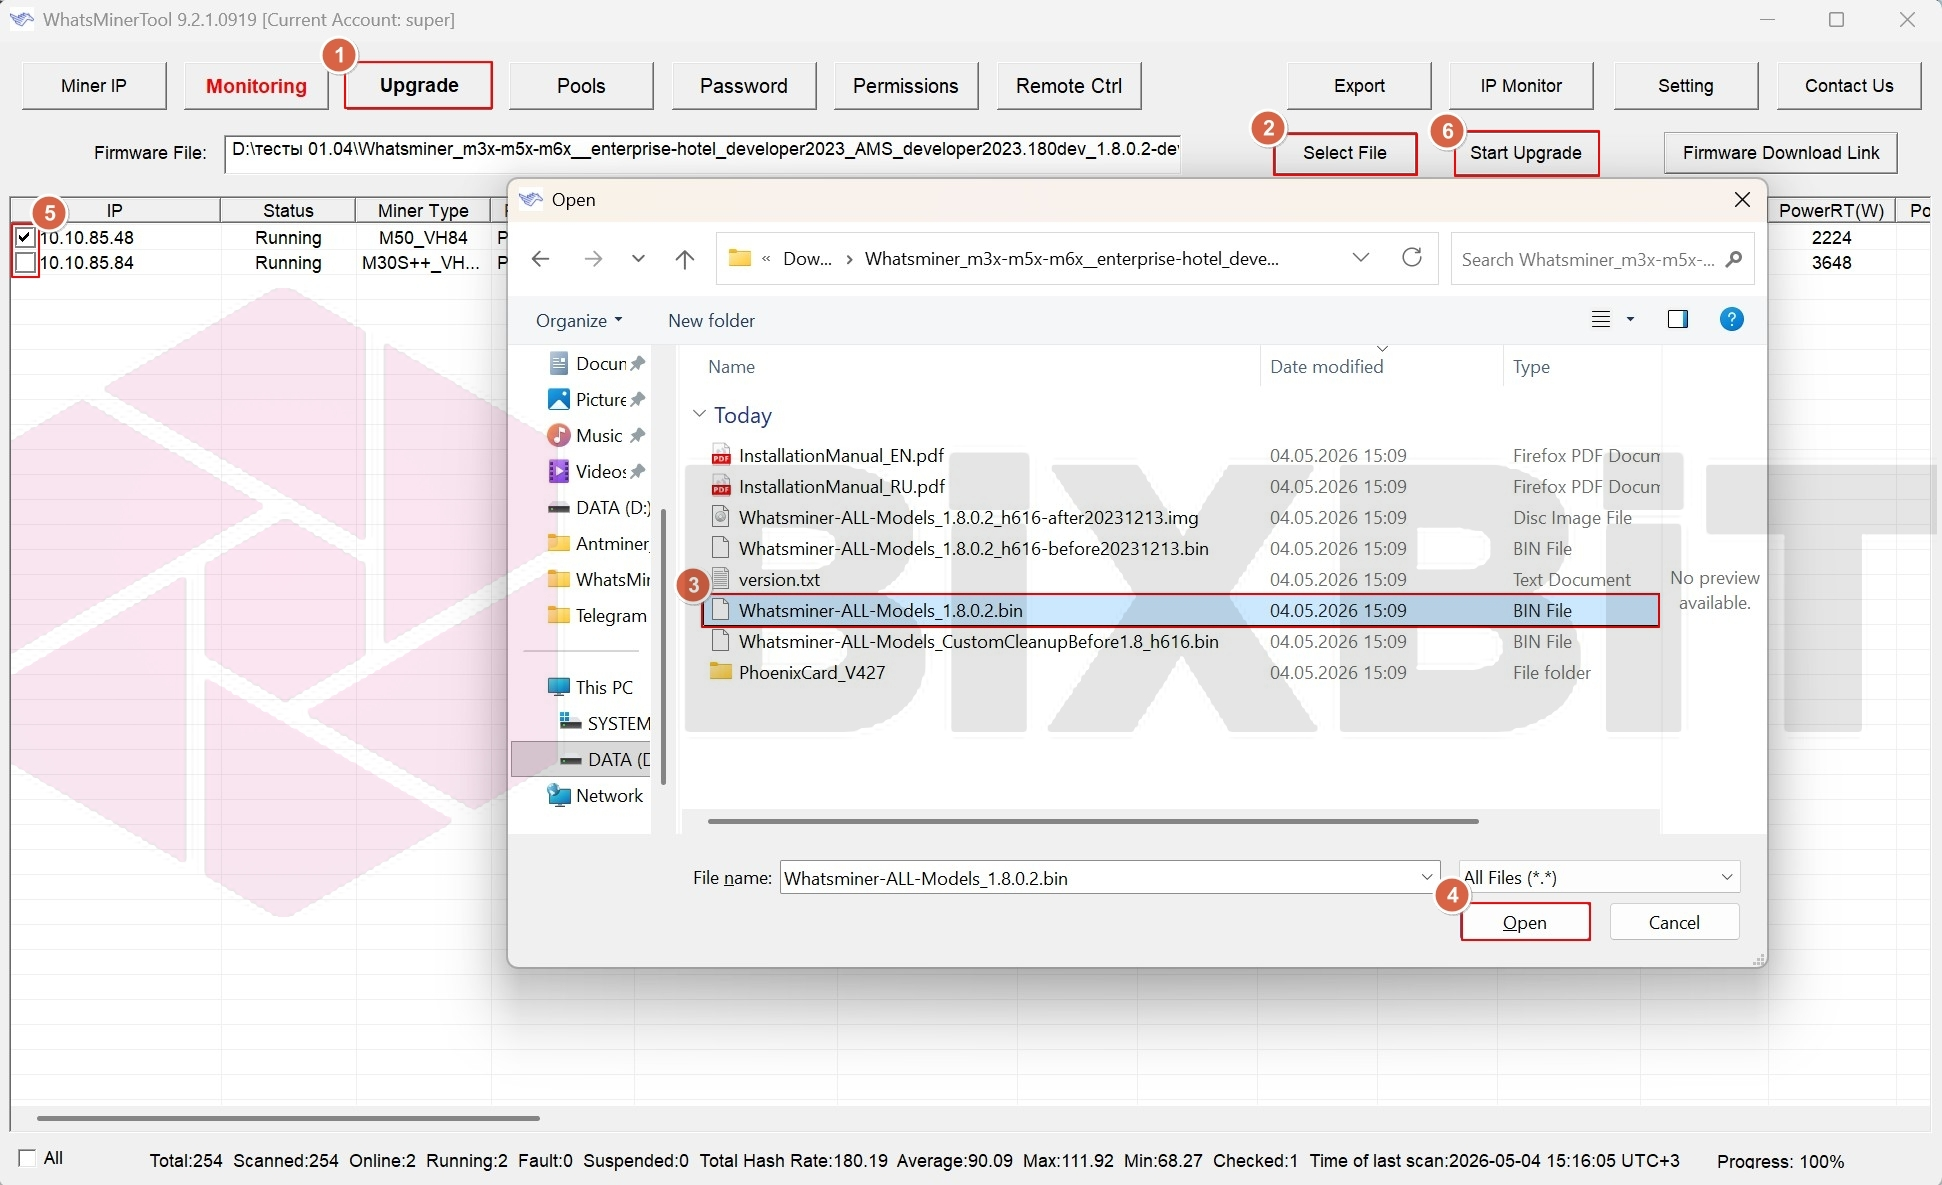
Task: Create a New folder in dialog
Action: coord(711,320)
